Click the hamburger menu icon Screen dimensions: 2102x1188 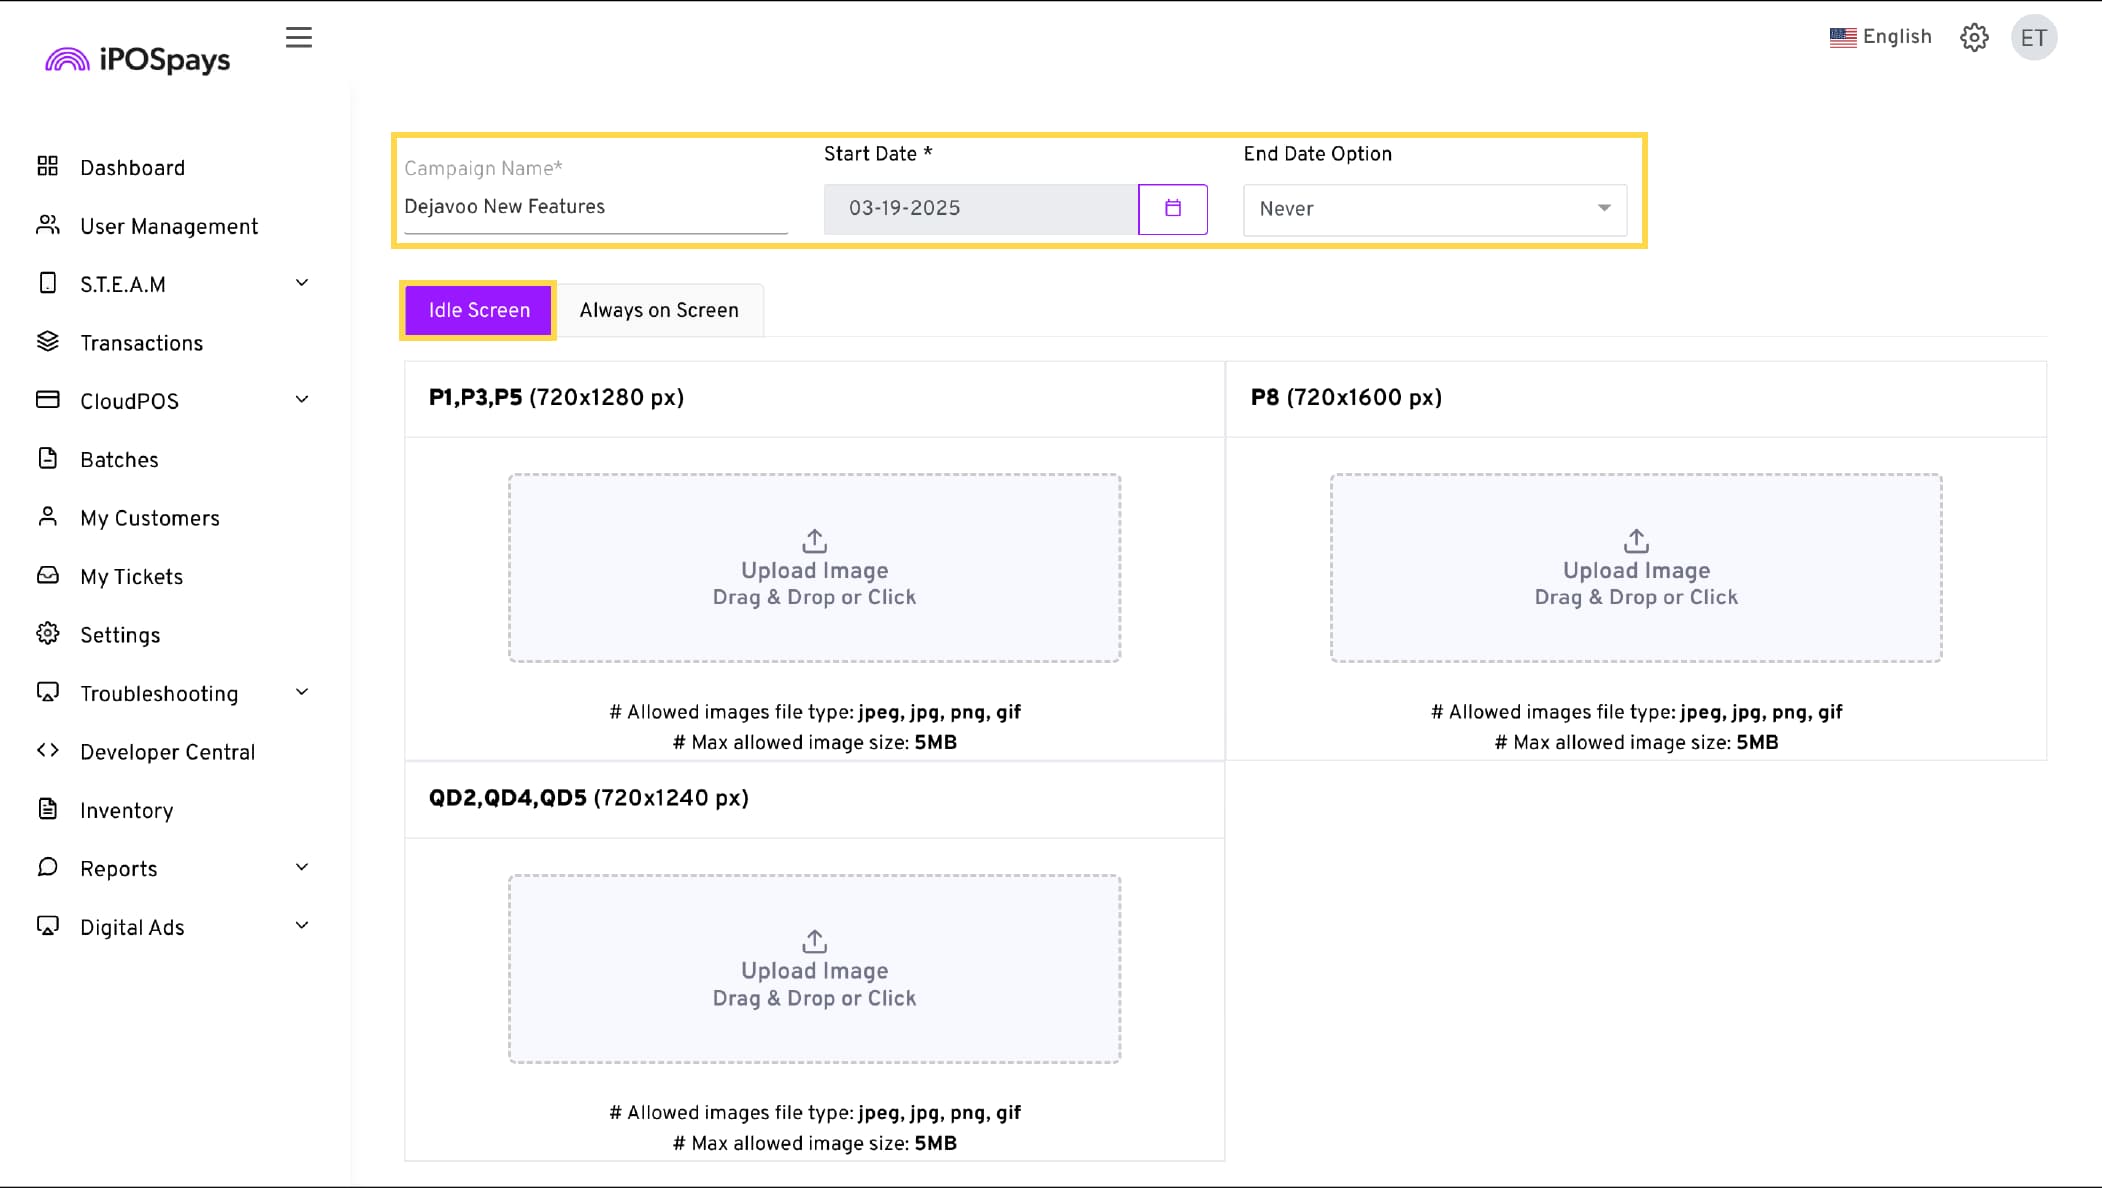298,38
